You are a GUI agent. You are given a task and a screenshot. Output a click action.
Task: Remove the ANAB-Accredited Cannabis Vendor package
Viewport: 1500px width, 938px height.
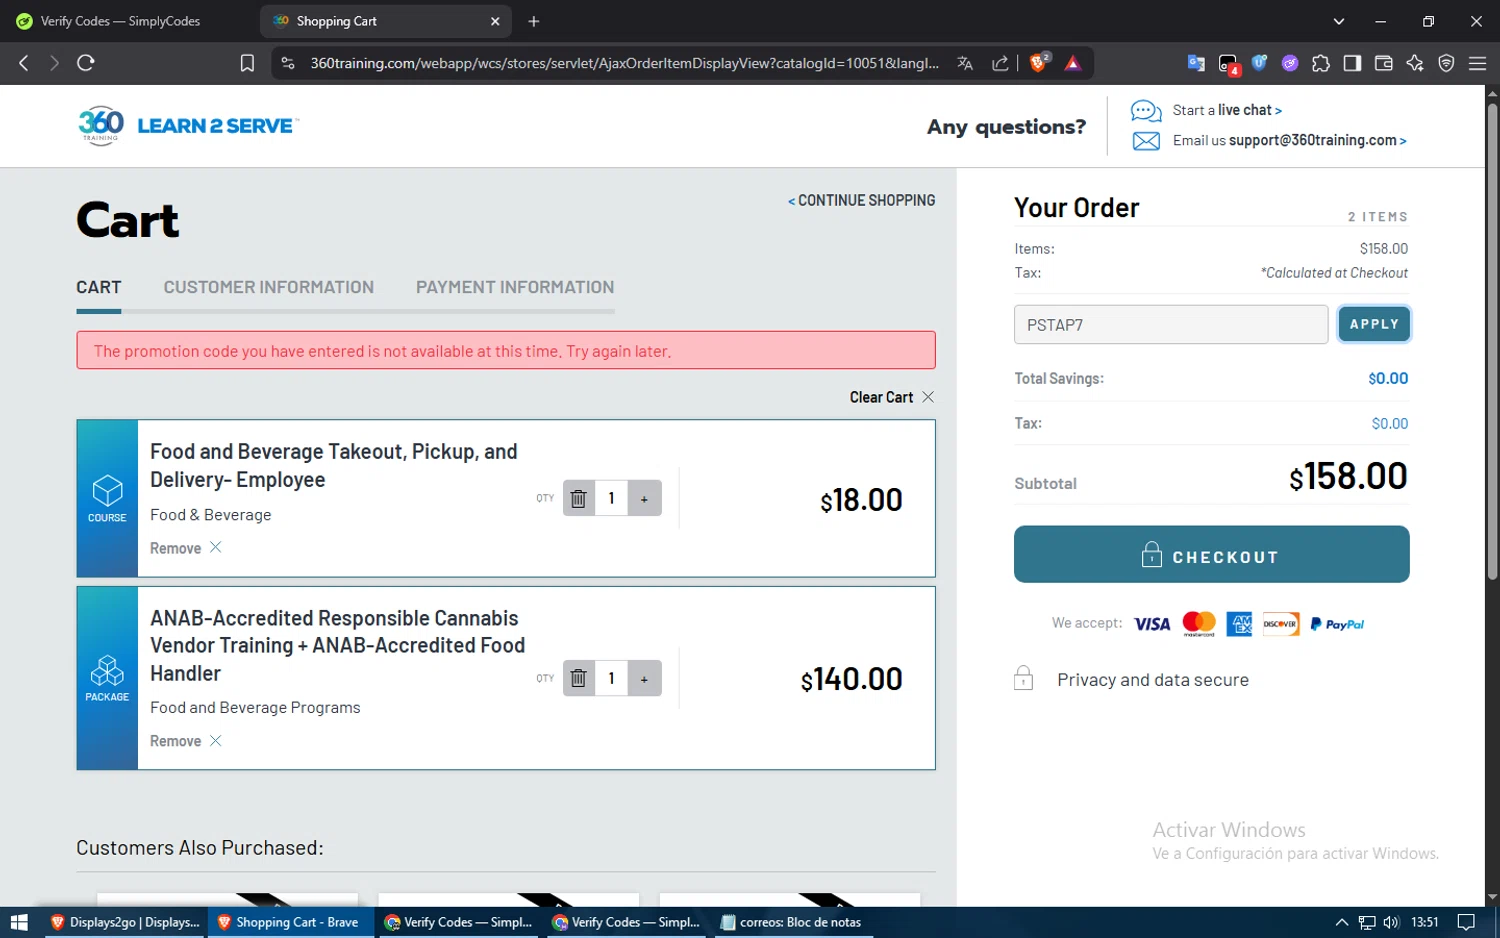tap(186, 741)
